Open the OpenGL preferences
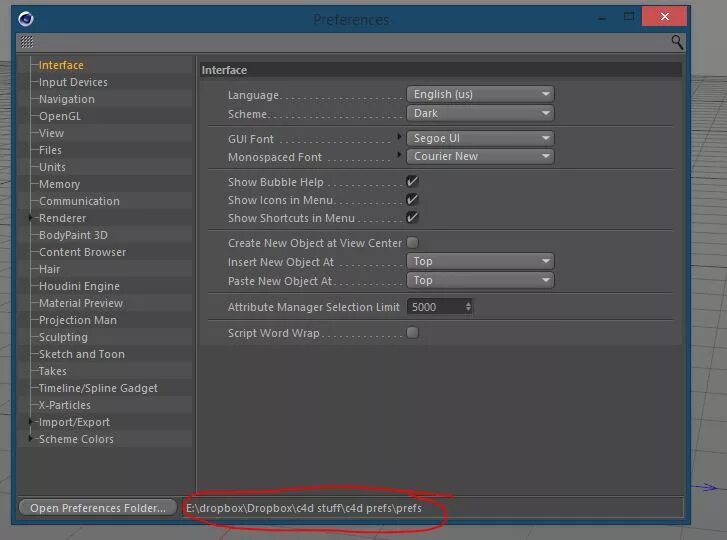 [x=60, y=116]
